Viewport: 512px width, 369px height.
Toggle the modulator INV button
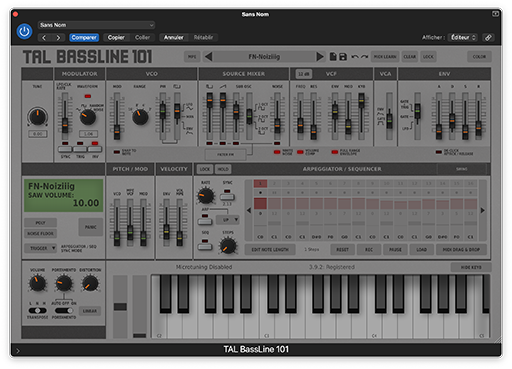click(95, 149)
